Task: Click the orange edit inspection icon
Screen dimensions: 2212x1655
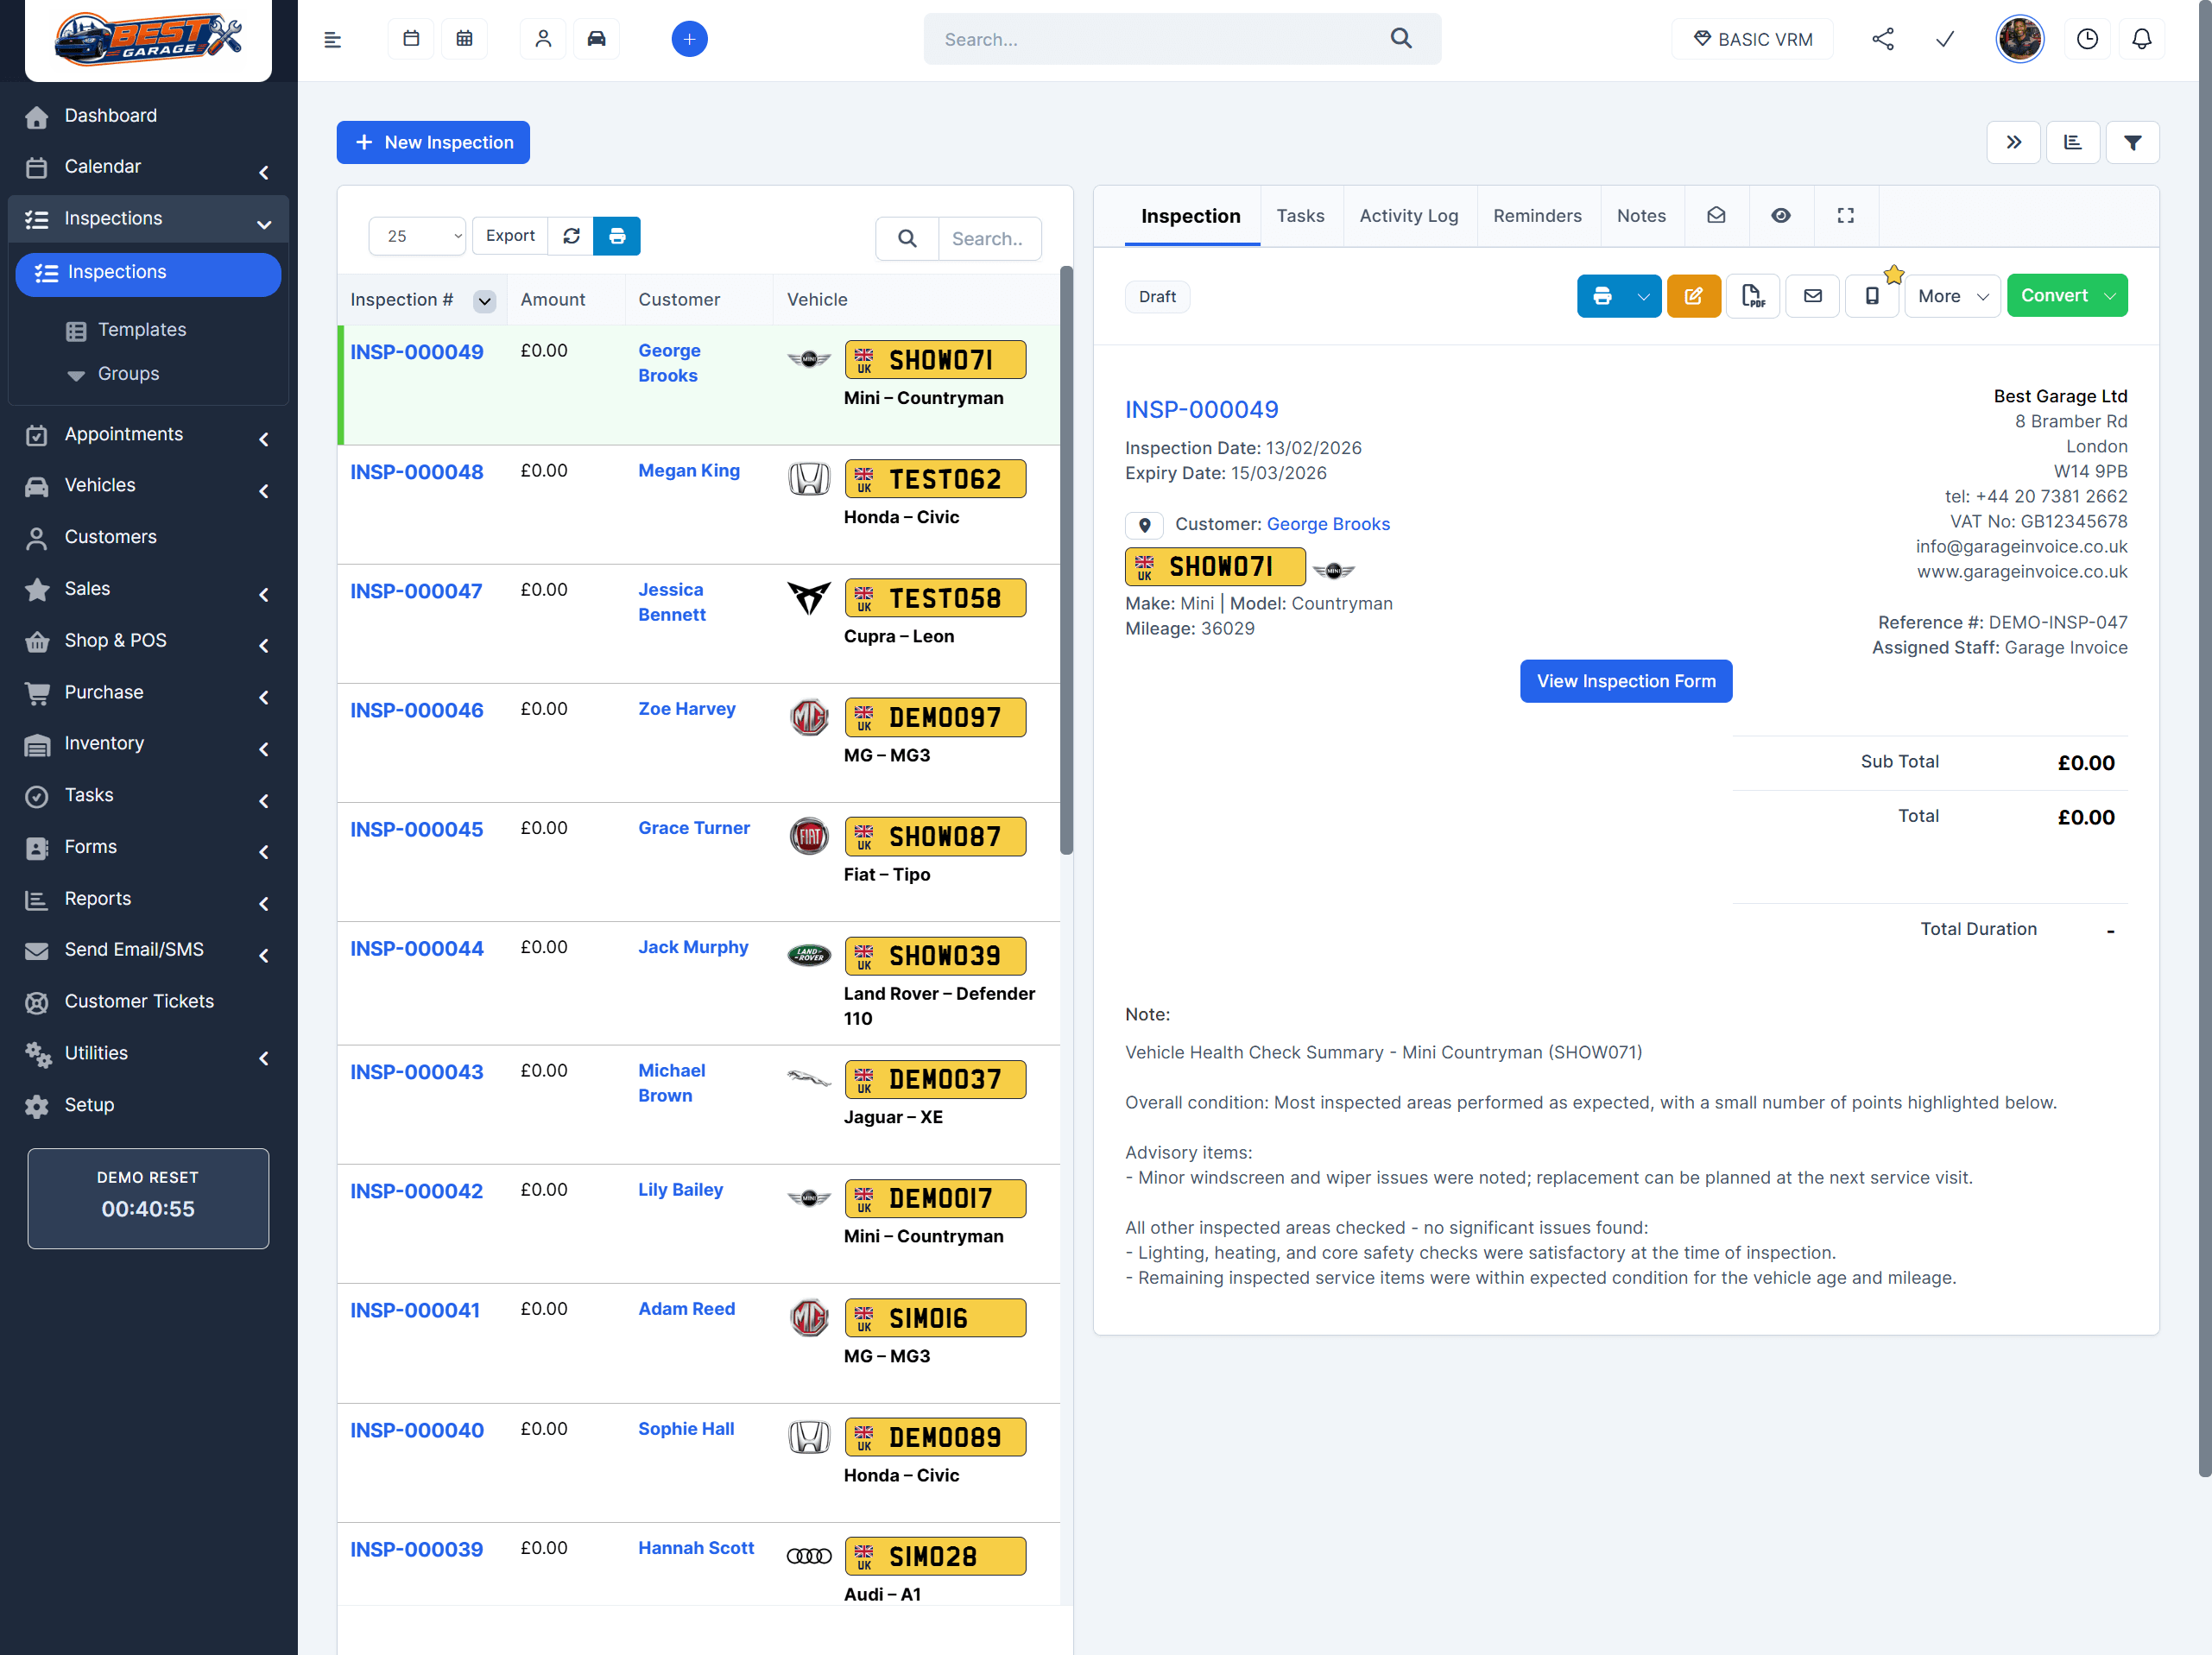Action: coord(1693,296)
